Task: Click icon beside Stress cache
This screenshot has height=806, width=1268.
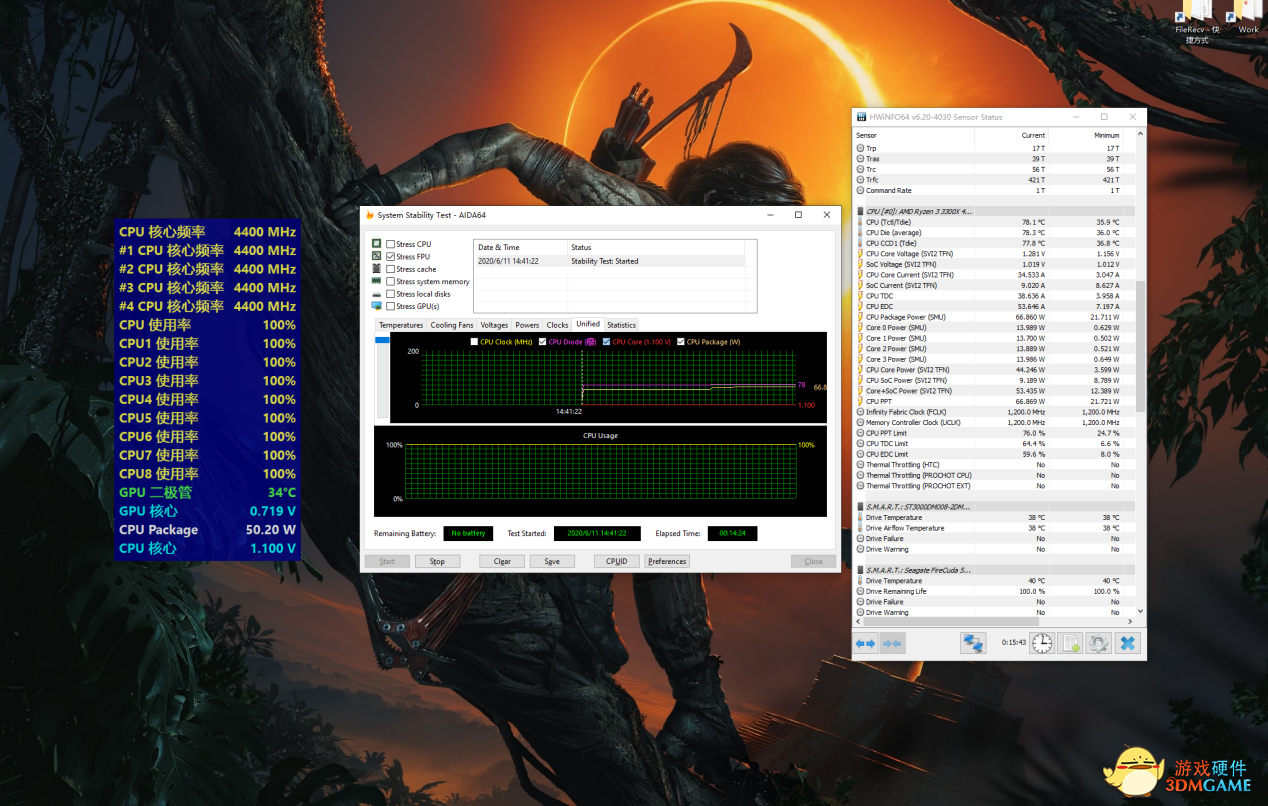Action: (x=376, y=269)
